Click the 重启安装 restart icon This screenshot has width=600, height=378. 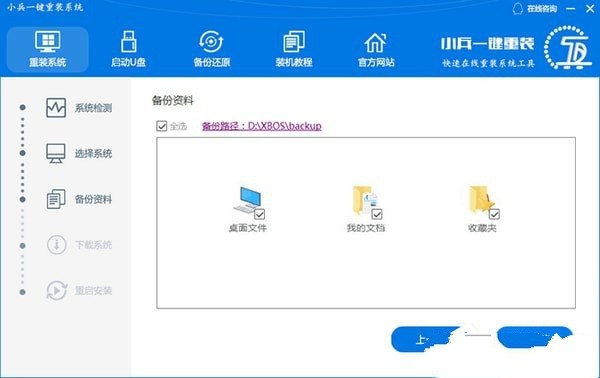point(57,290)
